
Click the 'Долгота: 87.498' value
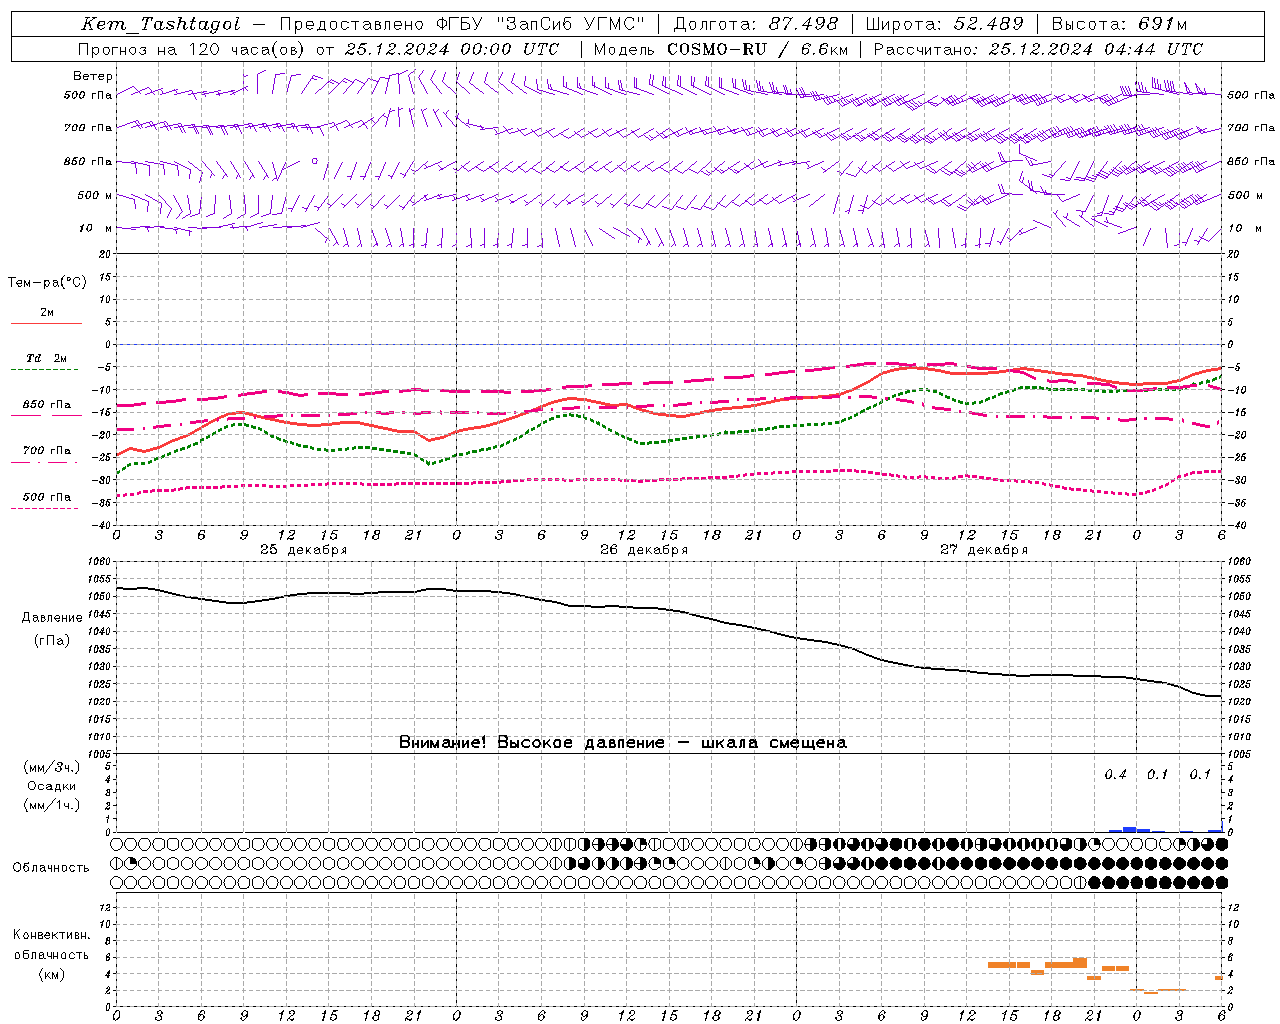pos(757,24)
